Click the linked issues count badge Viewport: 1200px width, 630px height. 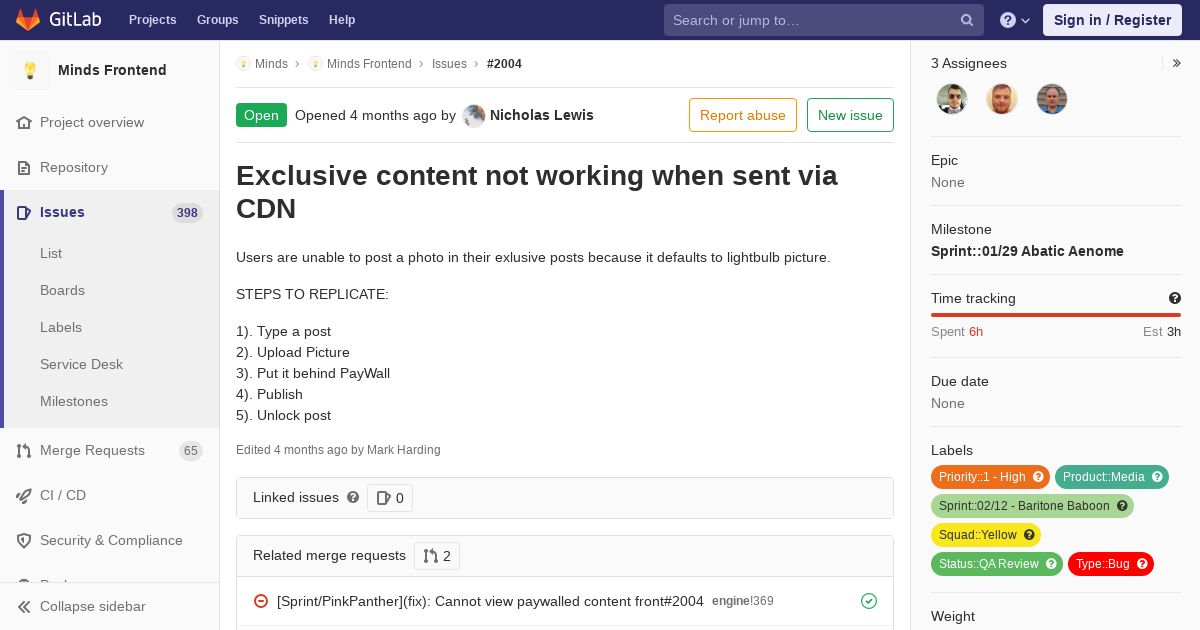[390, 498]
